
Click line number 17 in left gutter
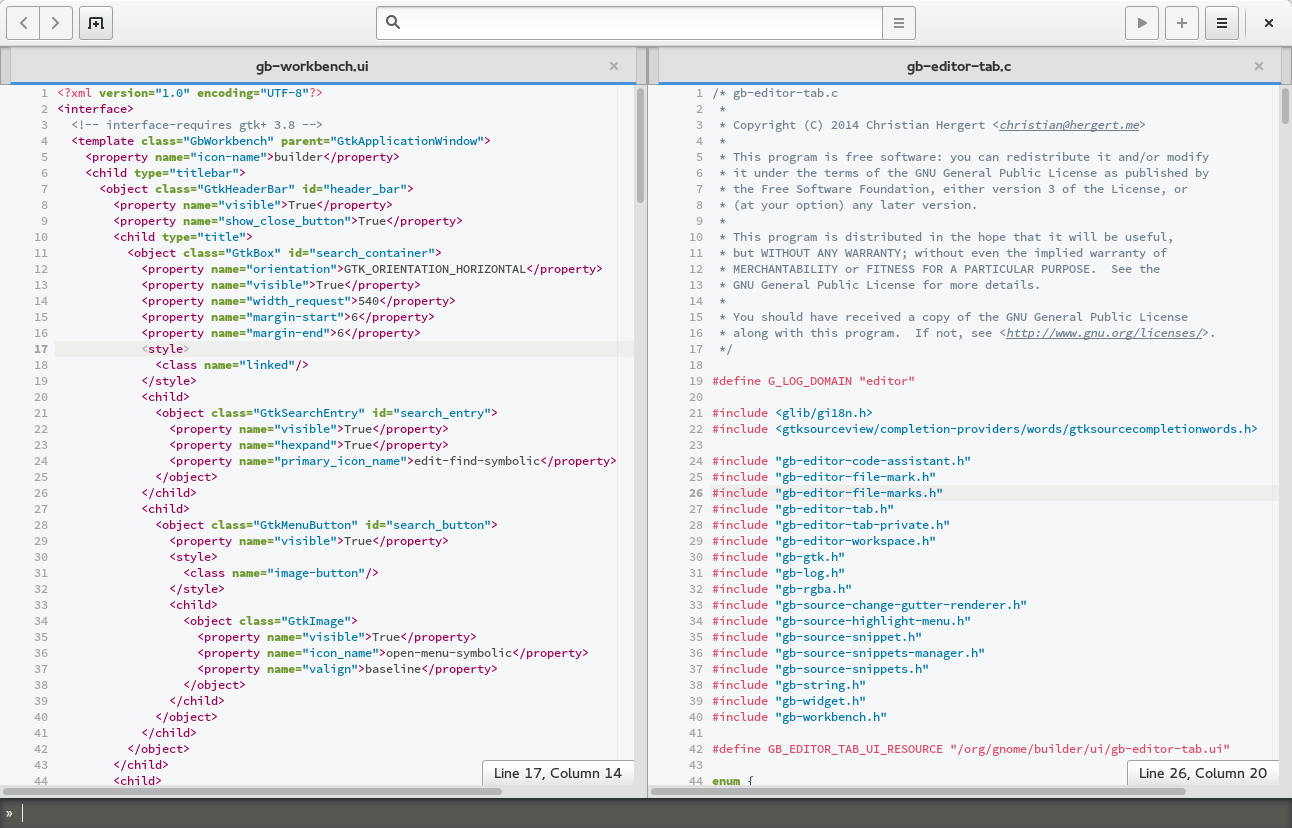41,349
